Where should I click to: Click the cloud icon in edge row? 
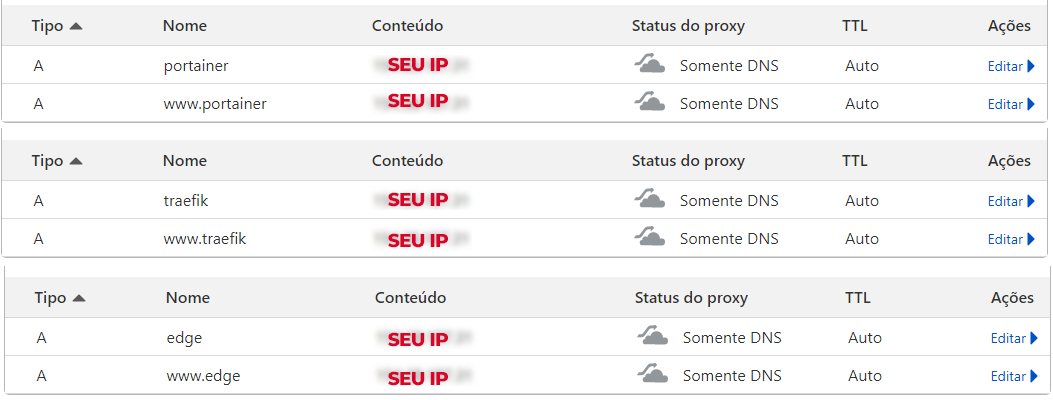(x=653, y=338)
